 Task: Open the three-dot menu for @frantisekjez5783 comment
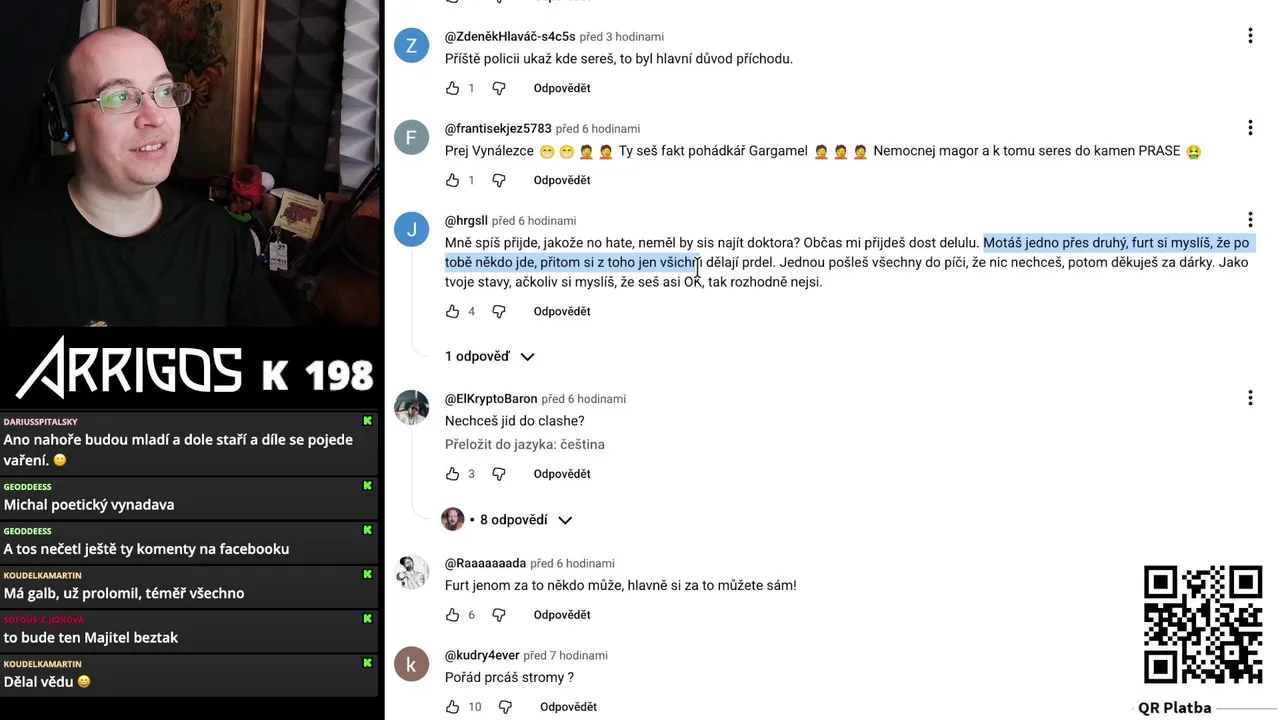[1250, 128]
